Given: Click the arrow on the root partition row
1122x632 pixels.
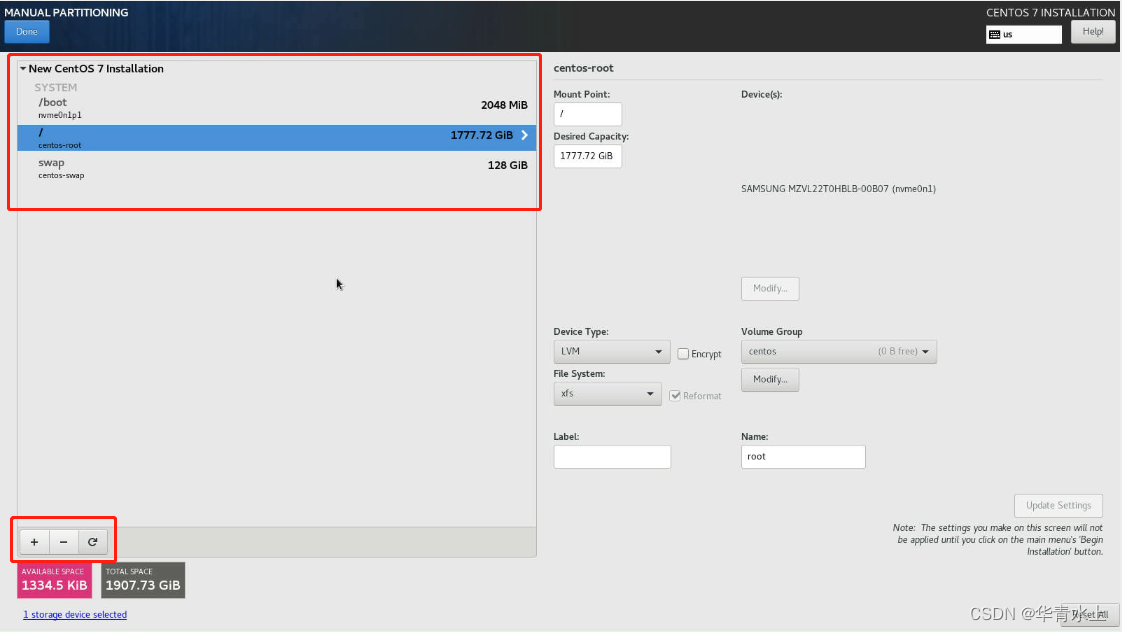Looking at the screenshot, I should [524, 135].
